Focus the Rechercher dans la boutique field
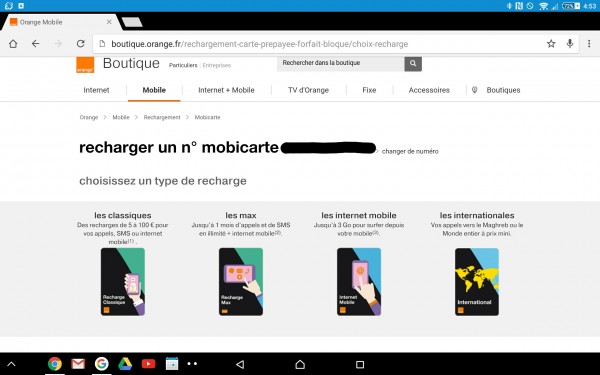This screenshot has width=600, height=375. [x=341, y=64]
